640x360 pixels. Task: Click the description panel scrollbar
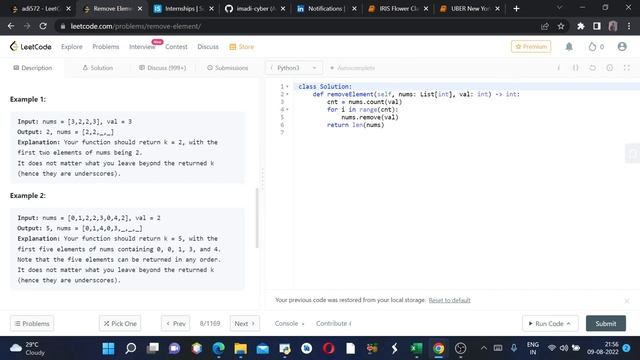(257, 218)
